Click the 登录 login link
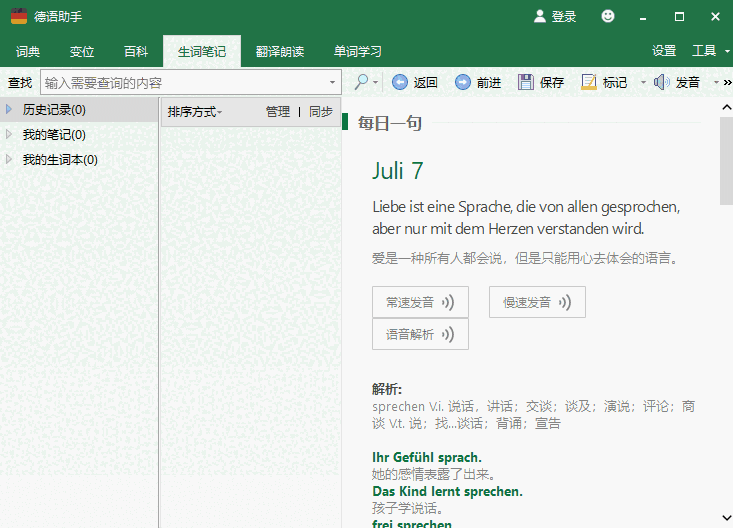The width and height of the screenshot is (733, 528). pyautogui.click(x=564, y=17)
